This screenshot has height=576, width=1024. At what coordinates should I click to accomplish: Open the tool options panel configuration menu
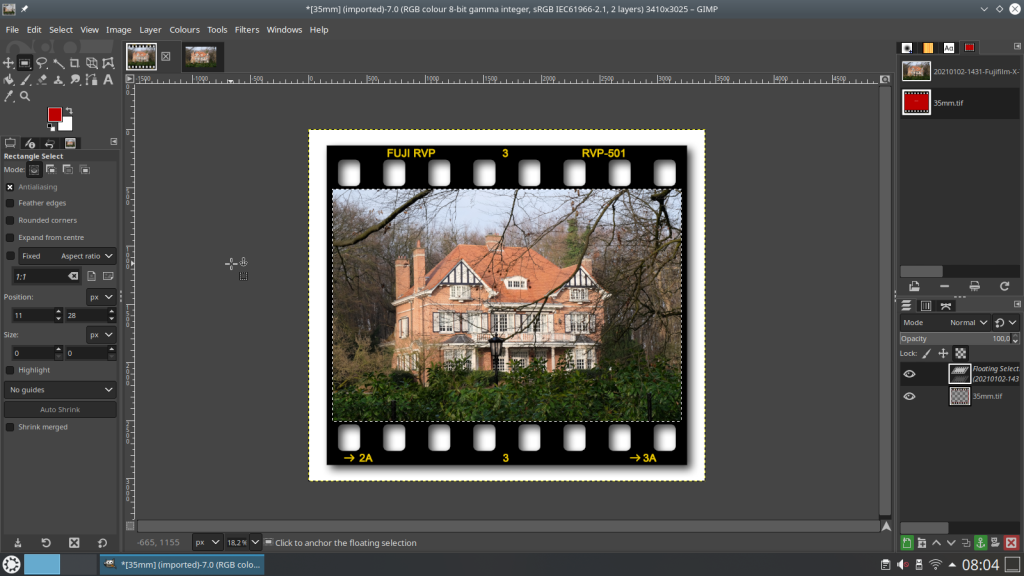pos(114,142)
